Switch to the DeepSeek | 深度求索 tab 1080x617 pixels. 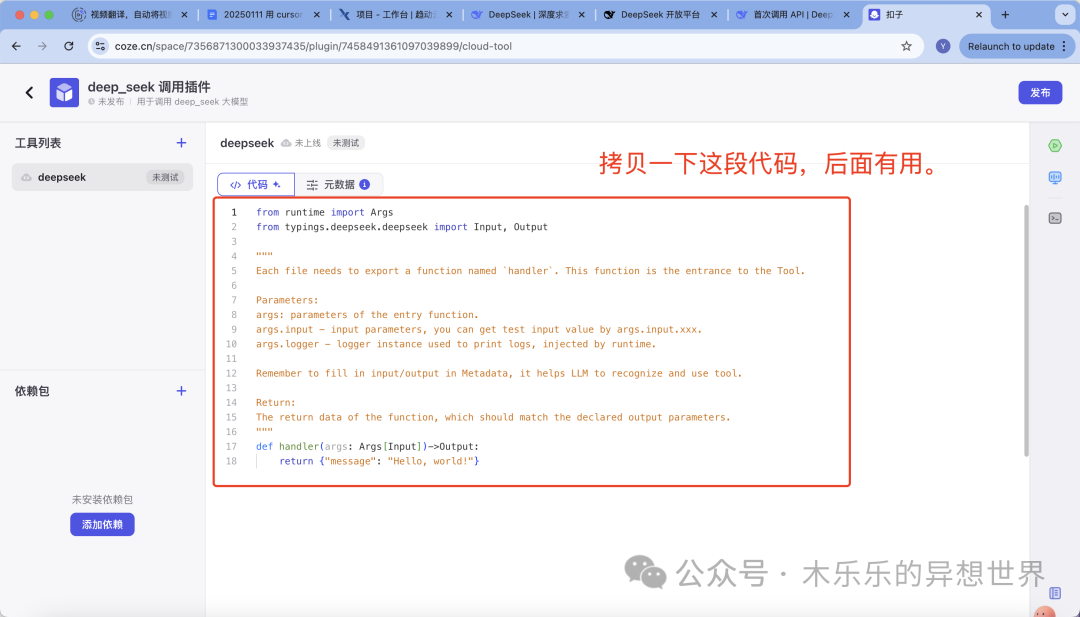[529, 14]
